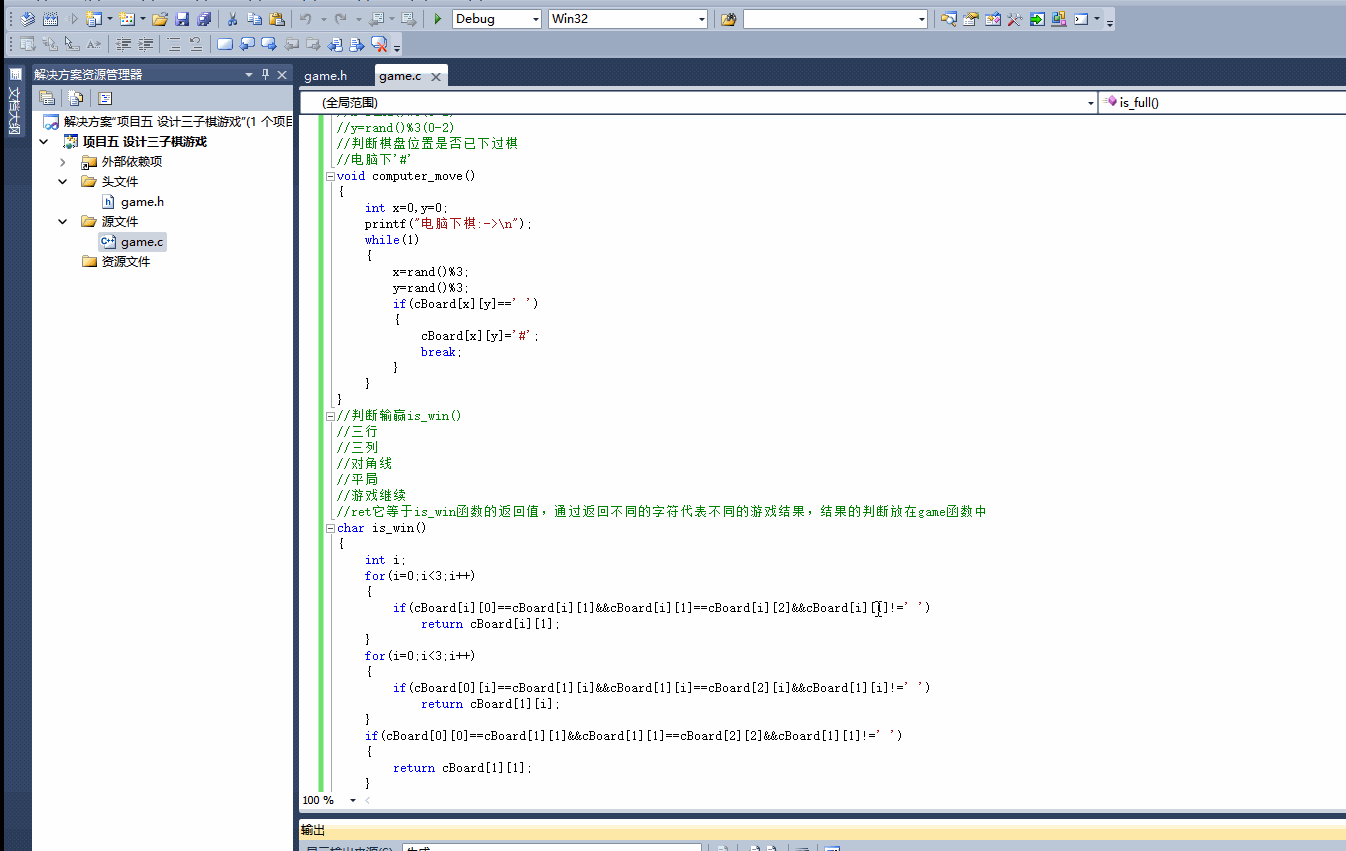Screen dimensions: 1346x851
Task: Close the Solution Explorer panel
Action: [x=282, y=75]
